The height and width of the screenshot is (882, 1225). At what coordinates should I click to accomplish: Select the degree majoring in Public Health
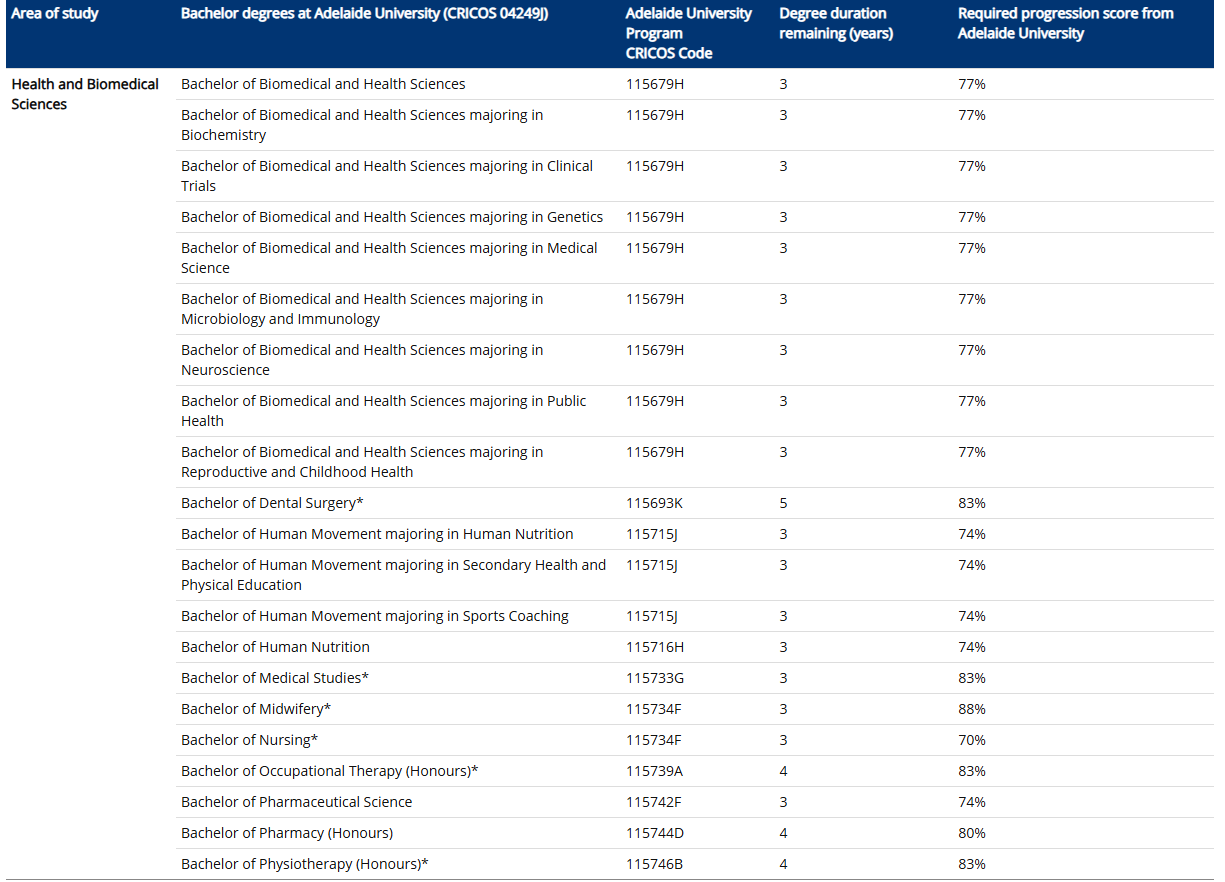[384, 411]
